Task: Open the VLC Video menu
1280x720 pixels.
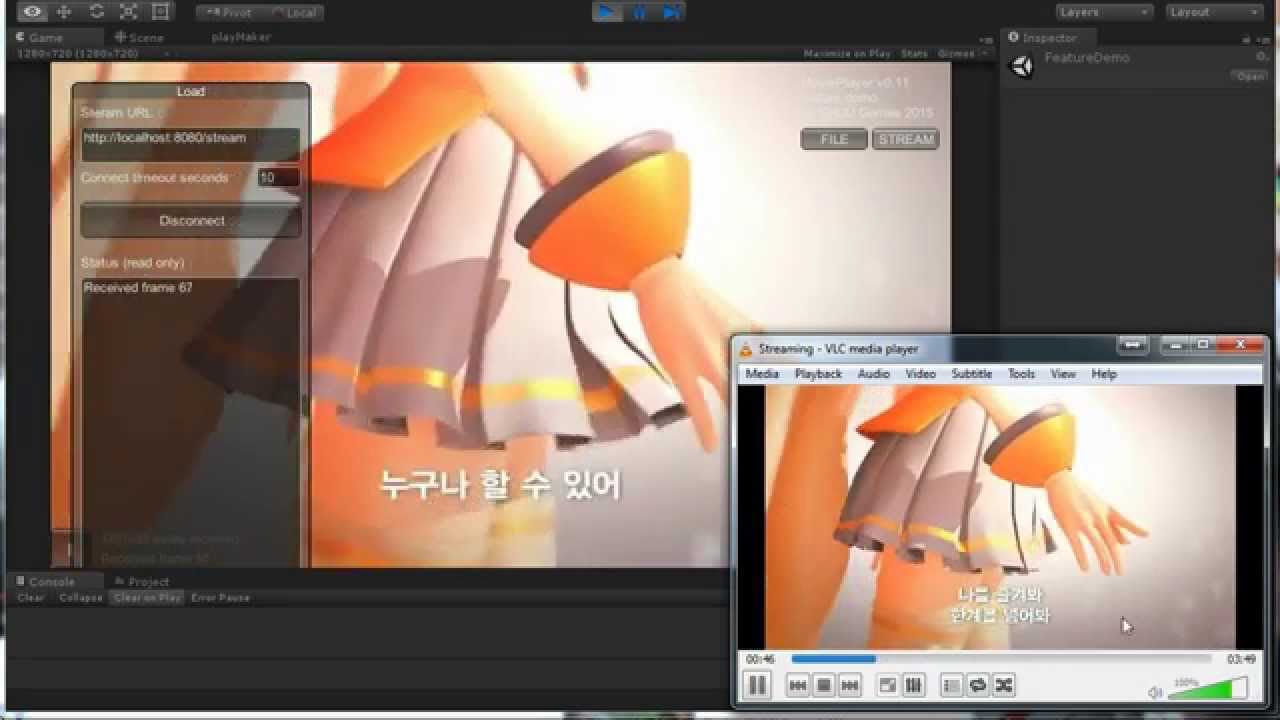Action: (x=920, y=374)
